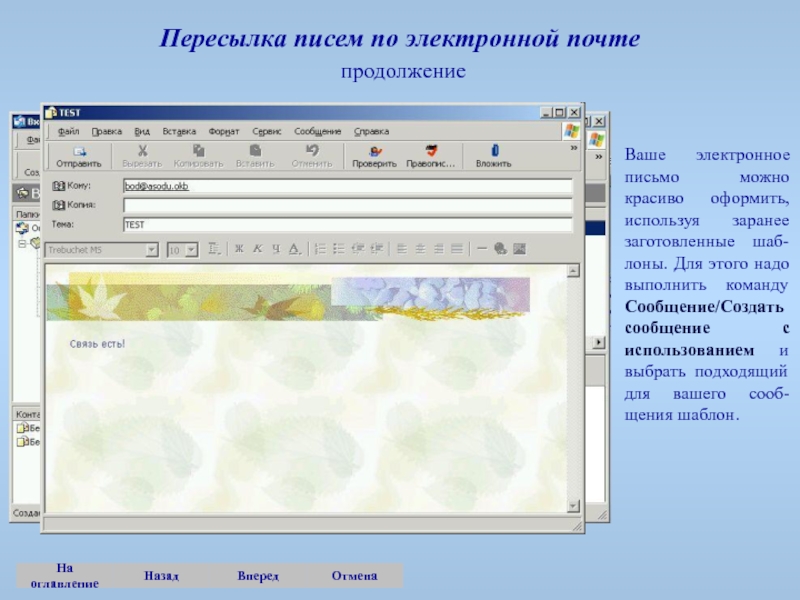The image size is (800, 600).
Task: Open the Файл menu
Action: click(68, 131)
